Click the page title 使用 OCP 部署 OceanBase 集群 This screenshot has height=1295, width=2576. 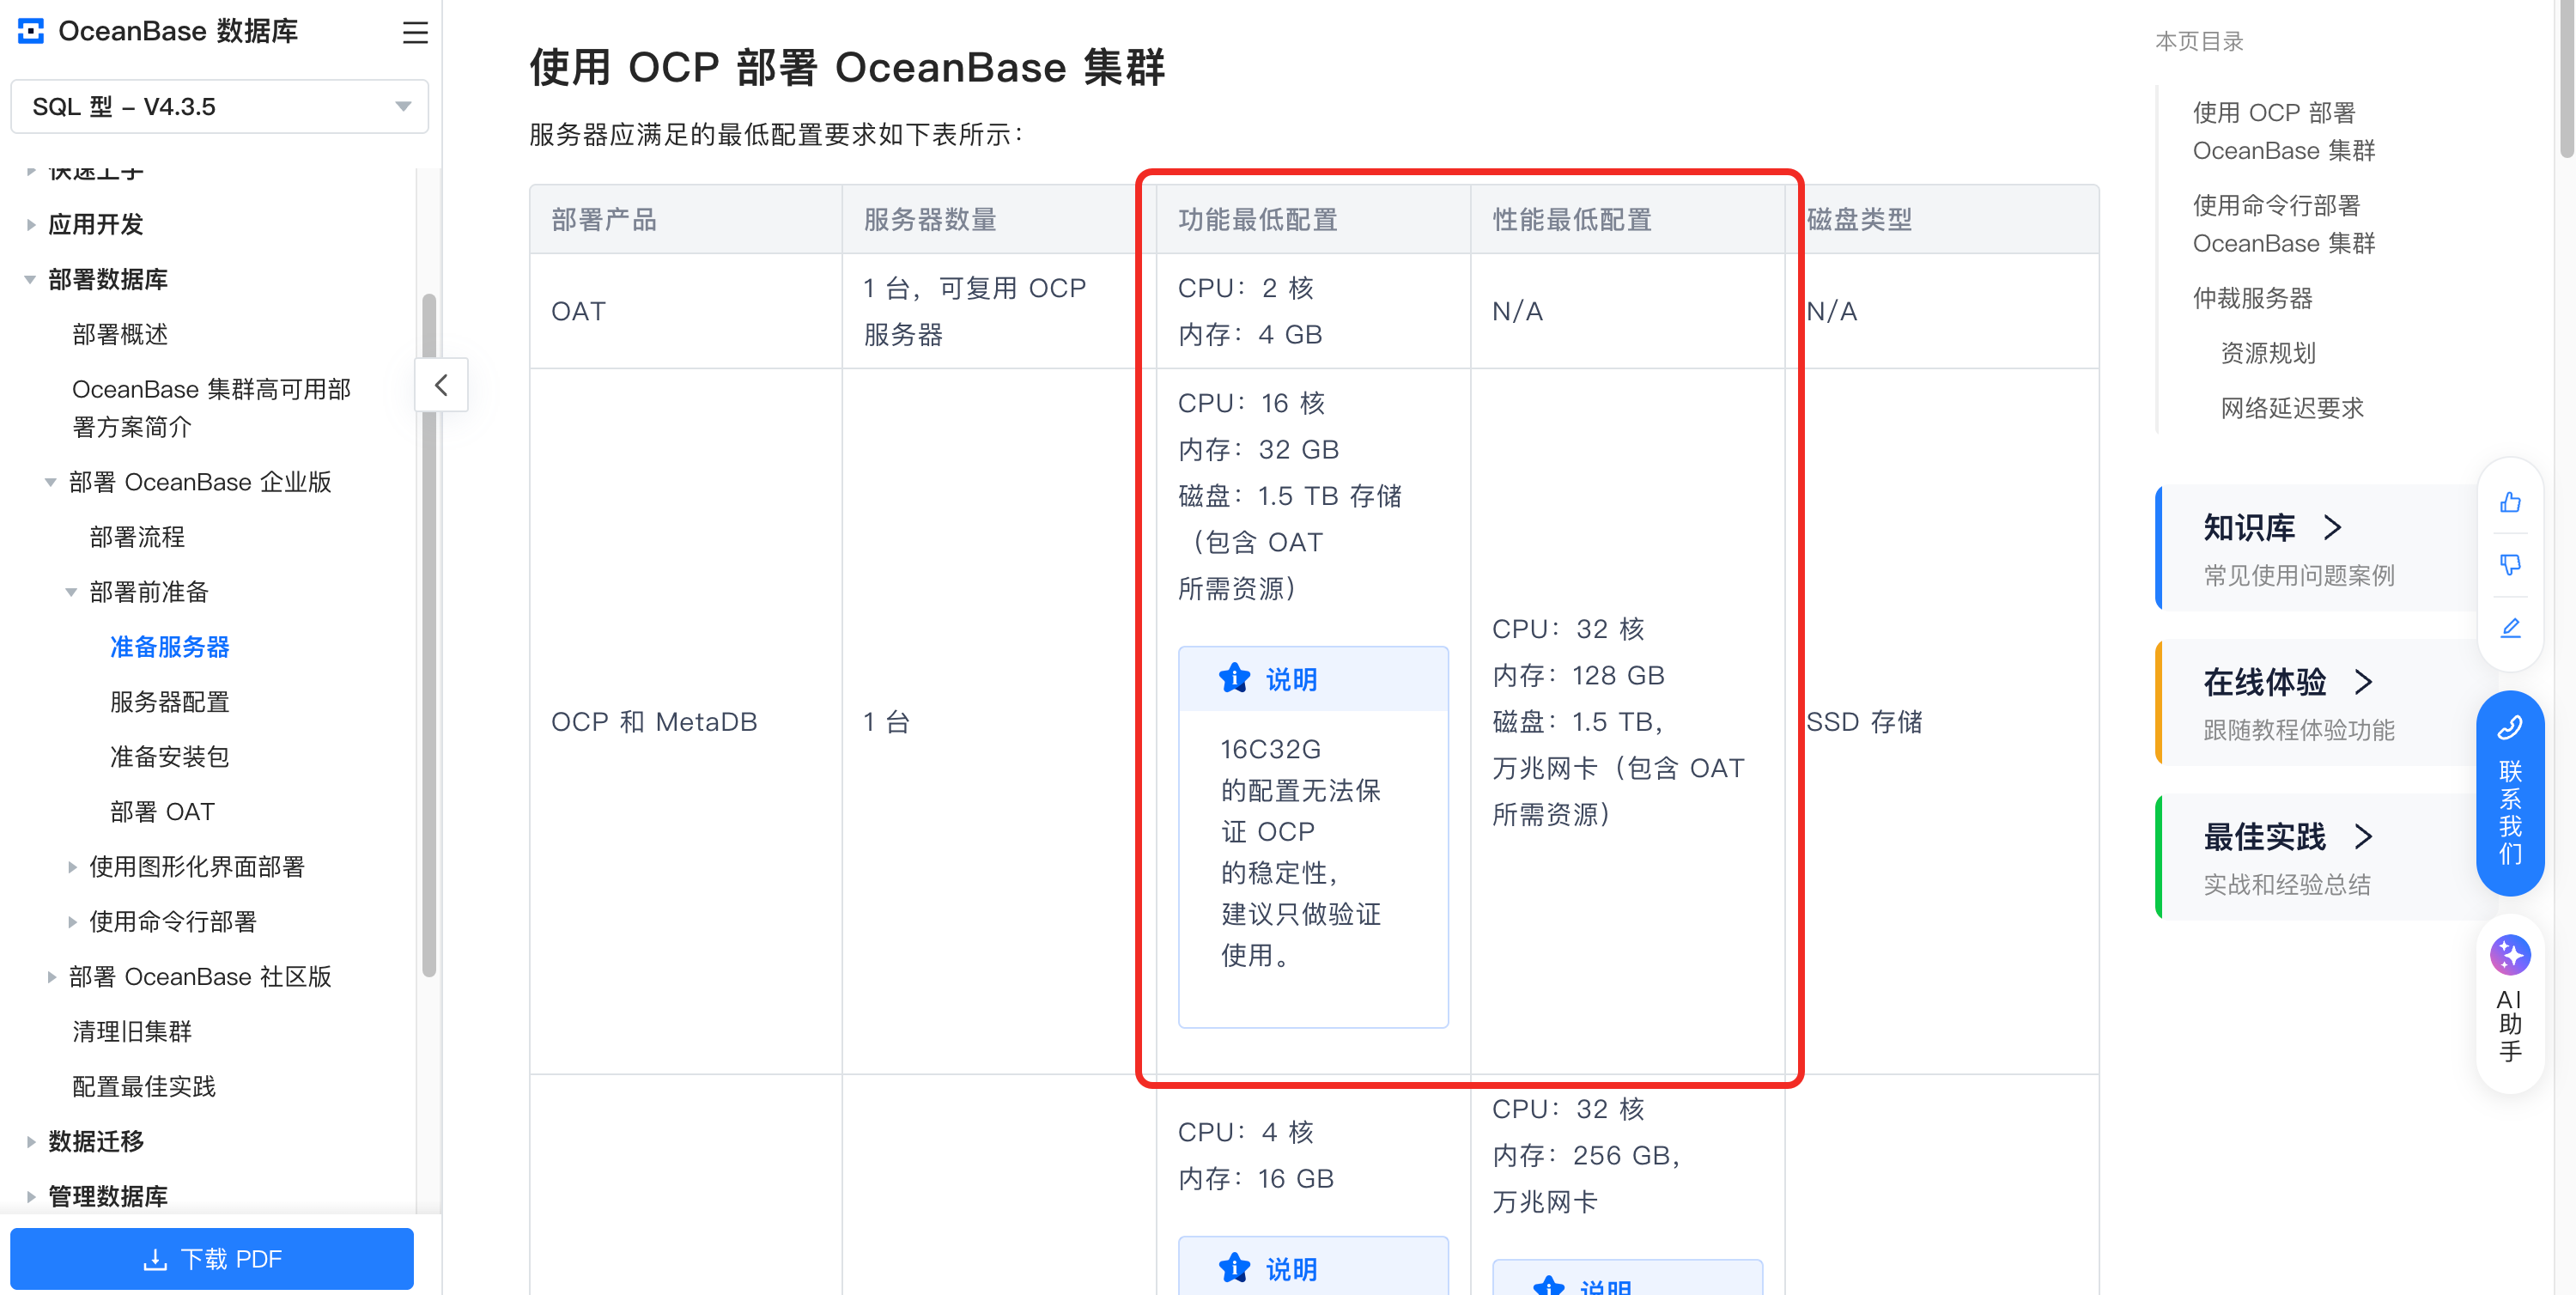[847, 67]
